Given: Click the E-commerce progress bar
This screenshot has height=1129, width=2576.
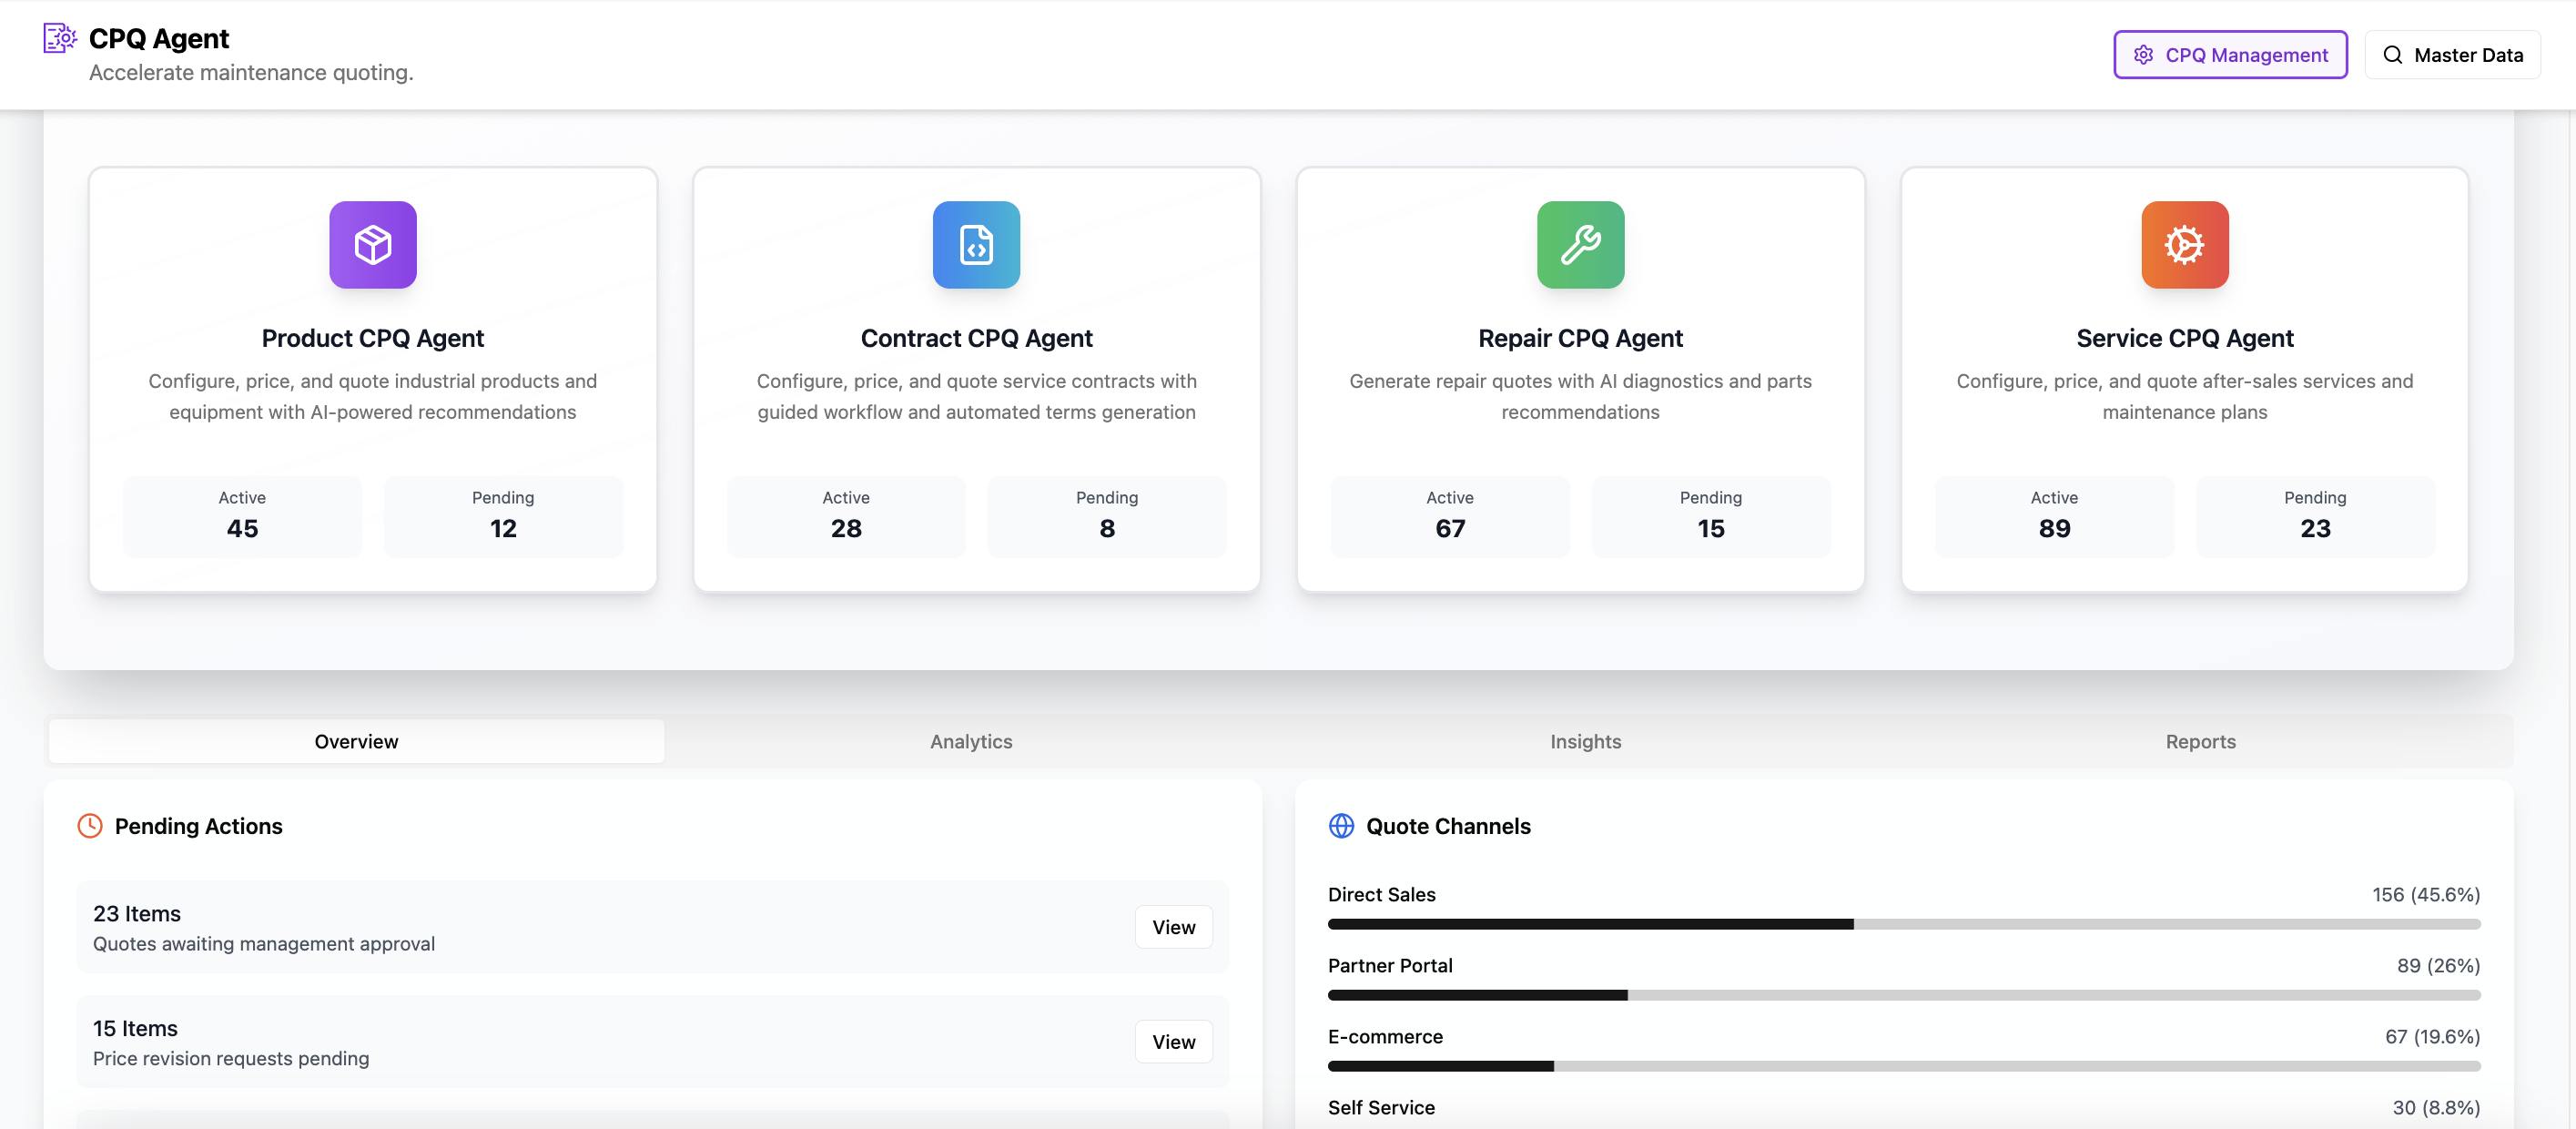Looking at the screenshot, I should click(1903, 1066).
